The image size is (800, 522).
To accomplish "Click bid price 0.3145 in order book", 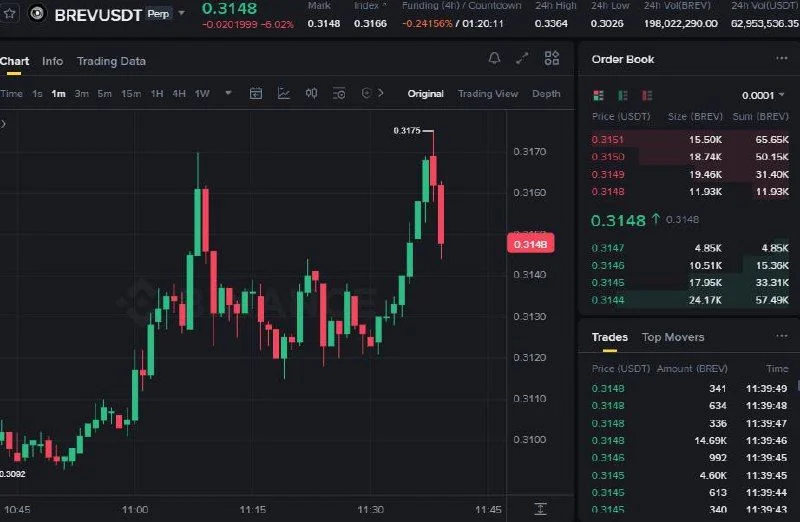I will (x=608, y=283).
